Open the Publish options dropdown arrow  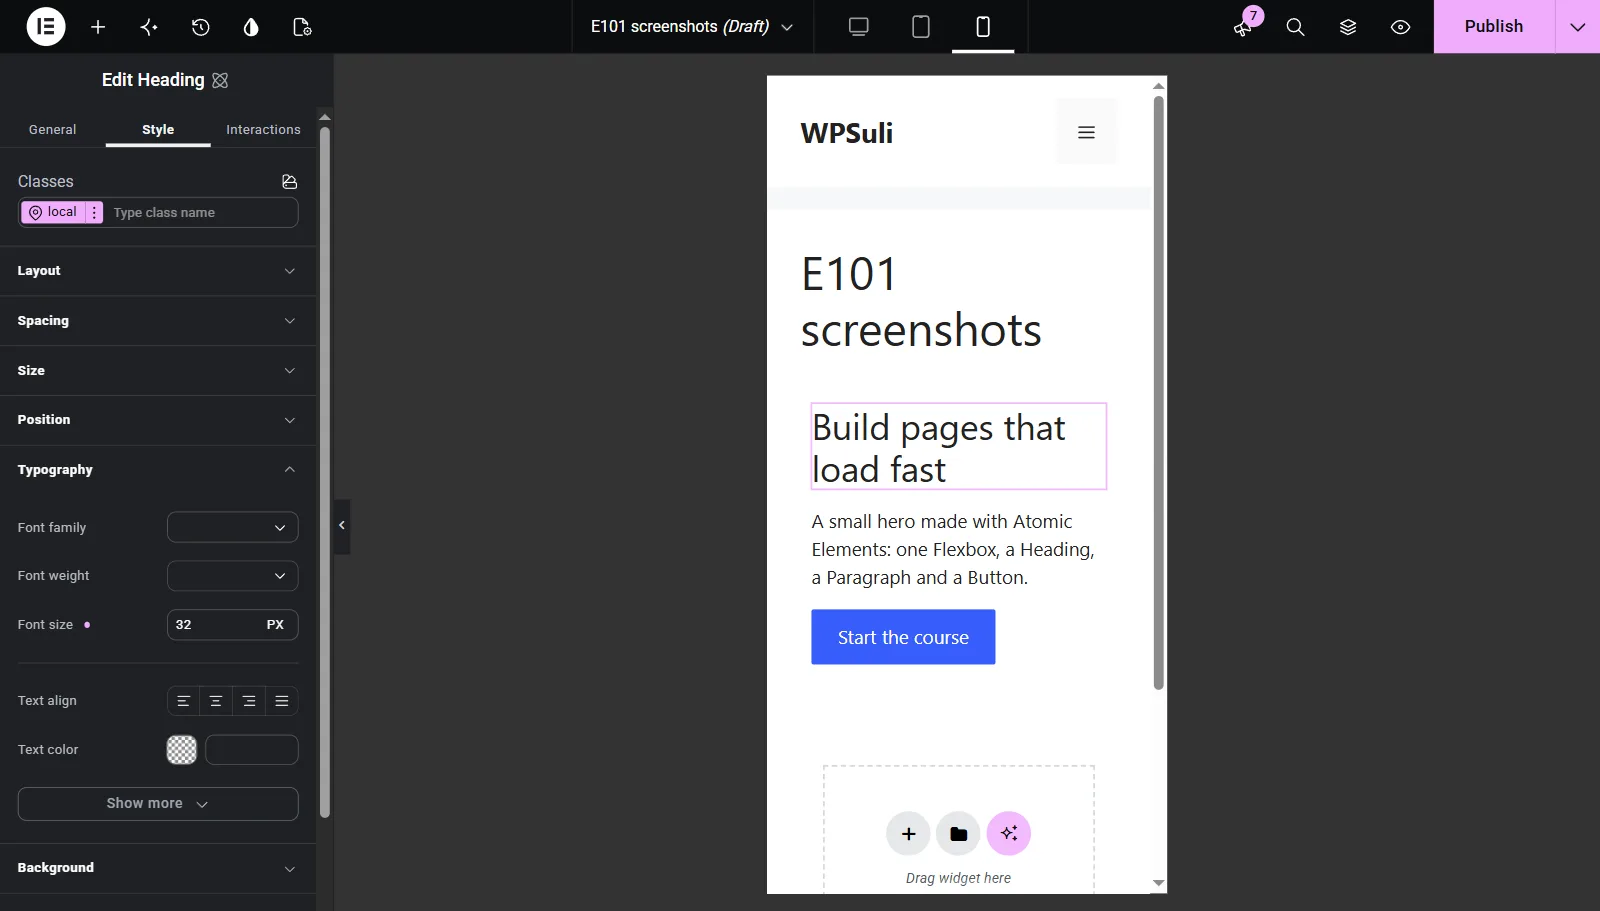[x=1578, y=27]
